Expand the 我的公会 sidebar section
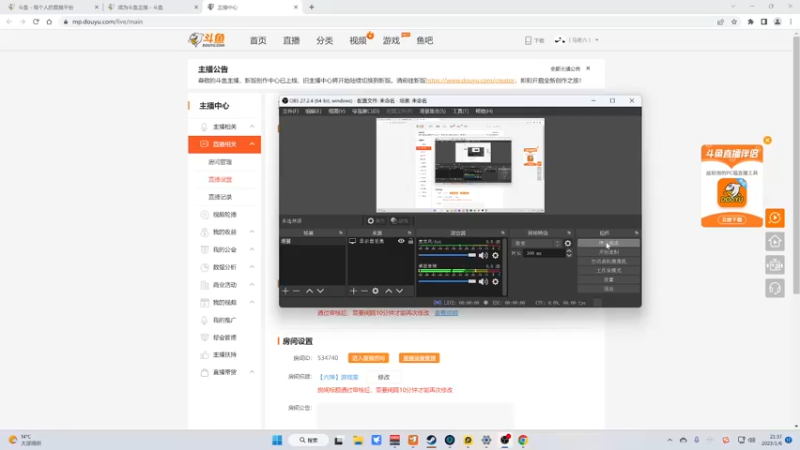The width and height of the screenshot is (800, 450). 252,249
